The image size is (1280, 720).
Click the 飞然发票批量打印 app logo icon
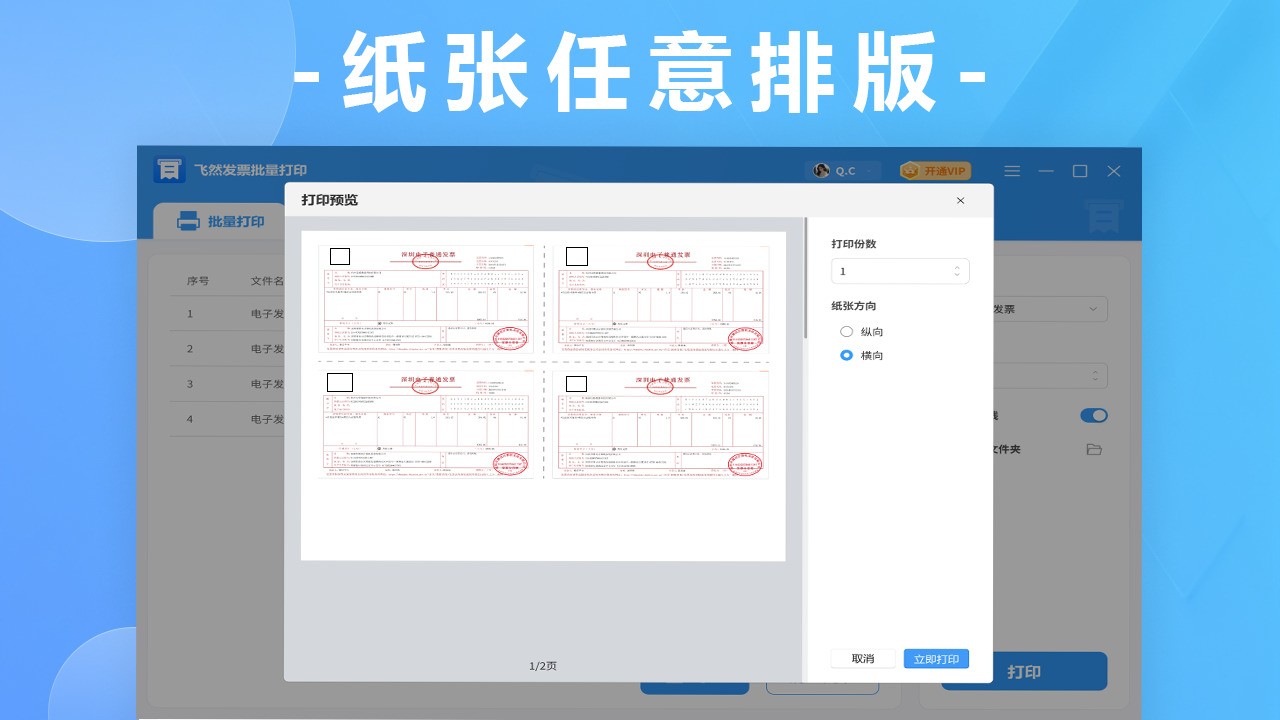(x=169, y=170)
